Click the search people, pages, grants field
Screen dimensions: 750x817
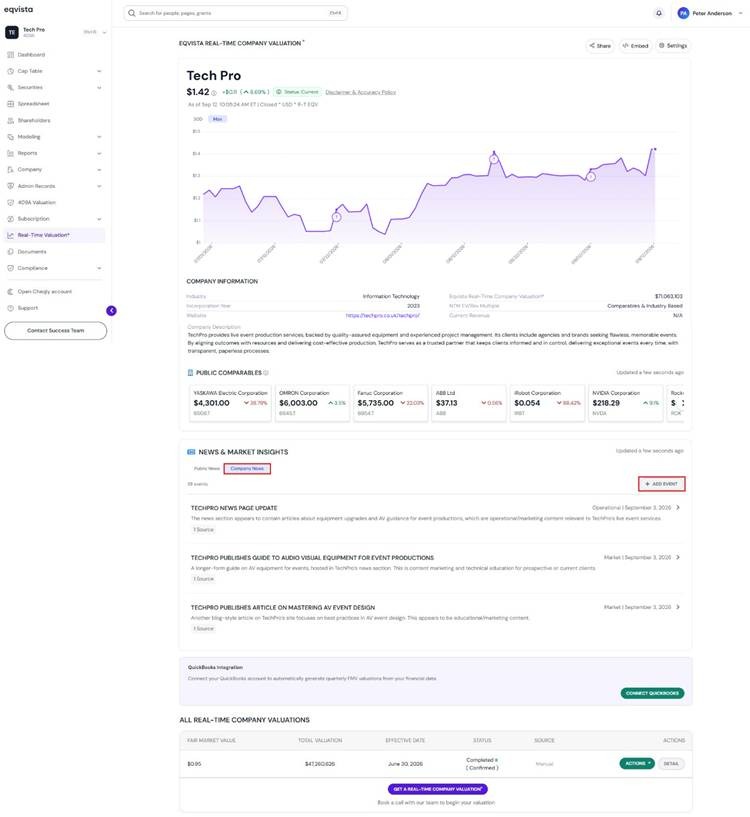[236, 13]
